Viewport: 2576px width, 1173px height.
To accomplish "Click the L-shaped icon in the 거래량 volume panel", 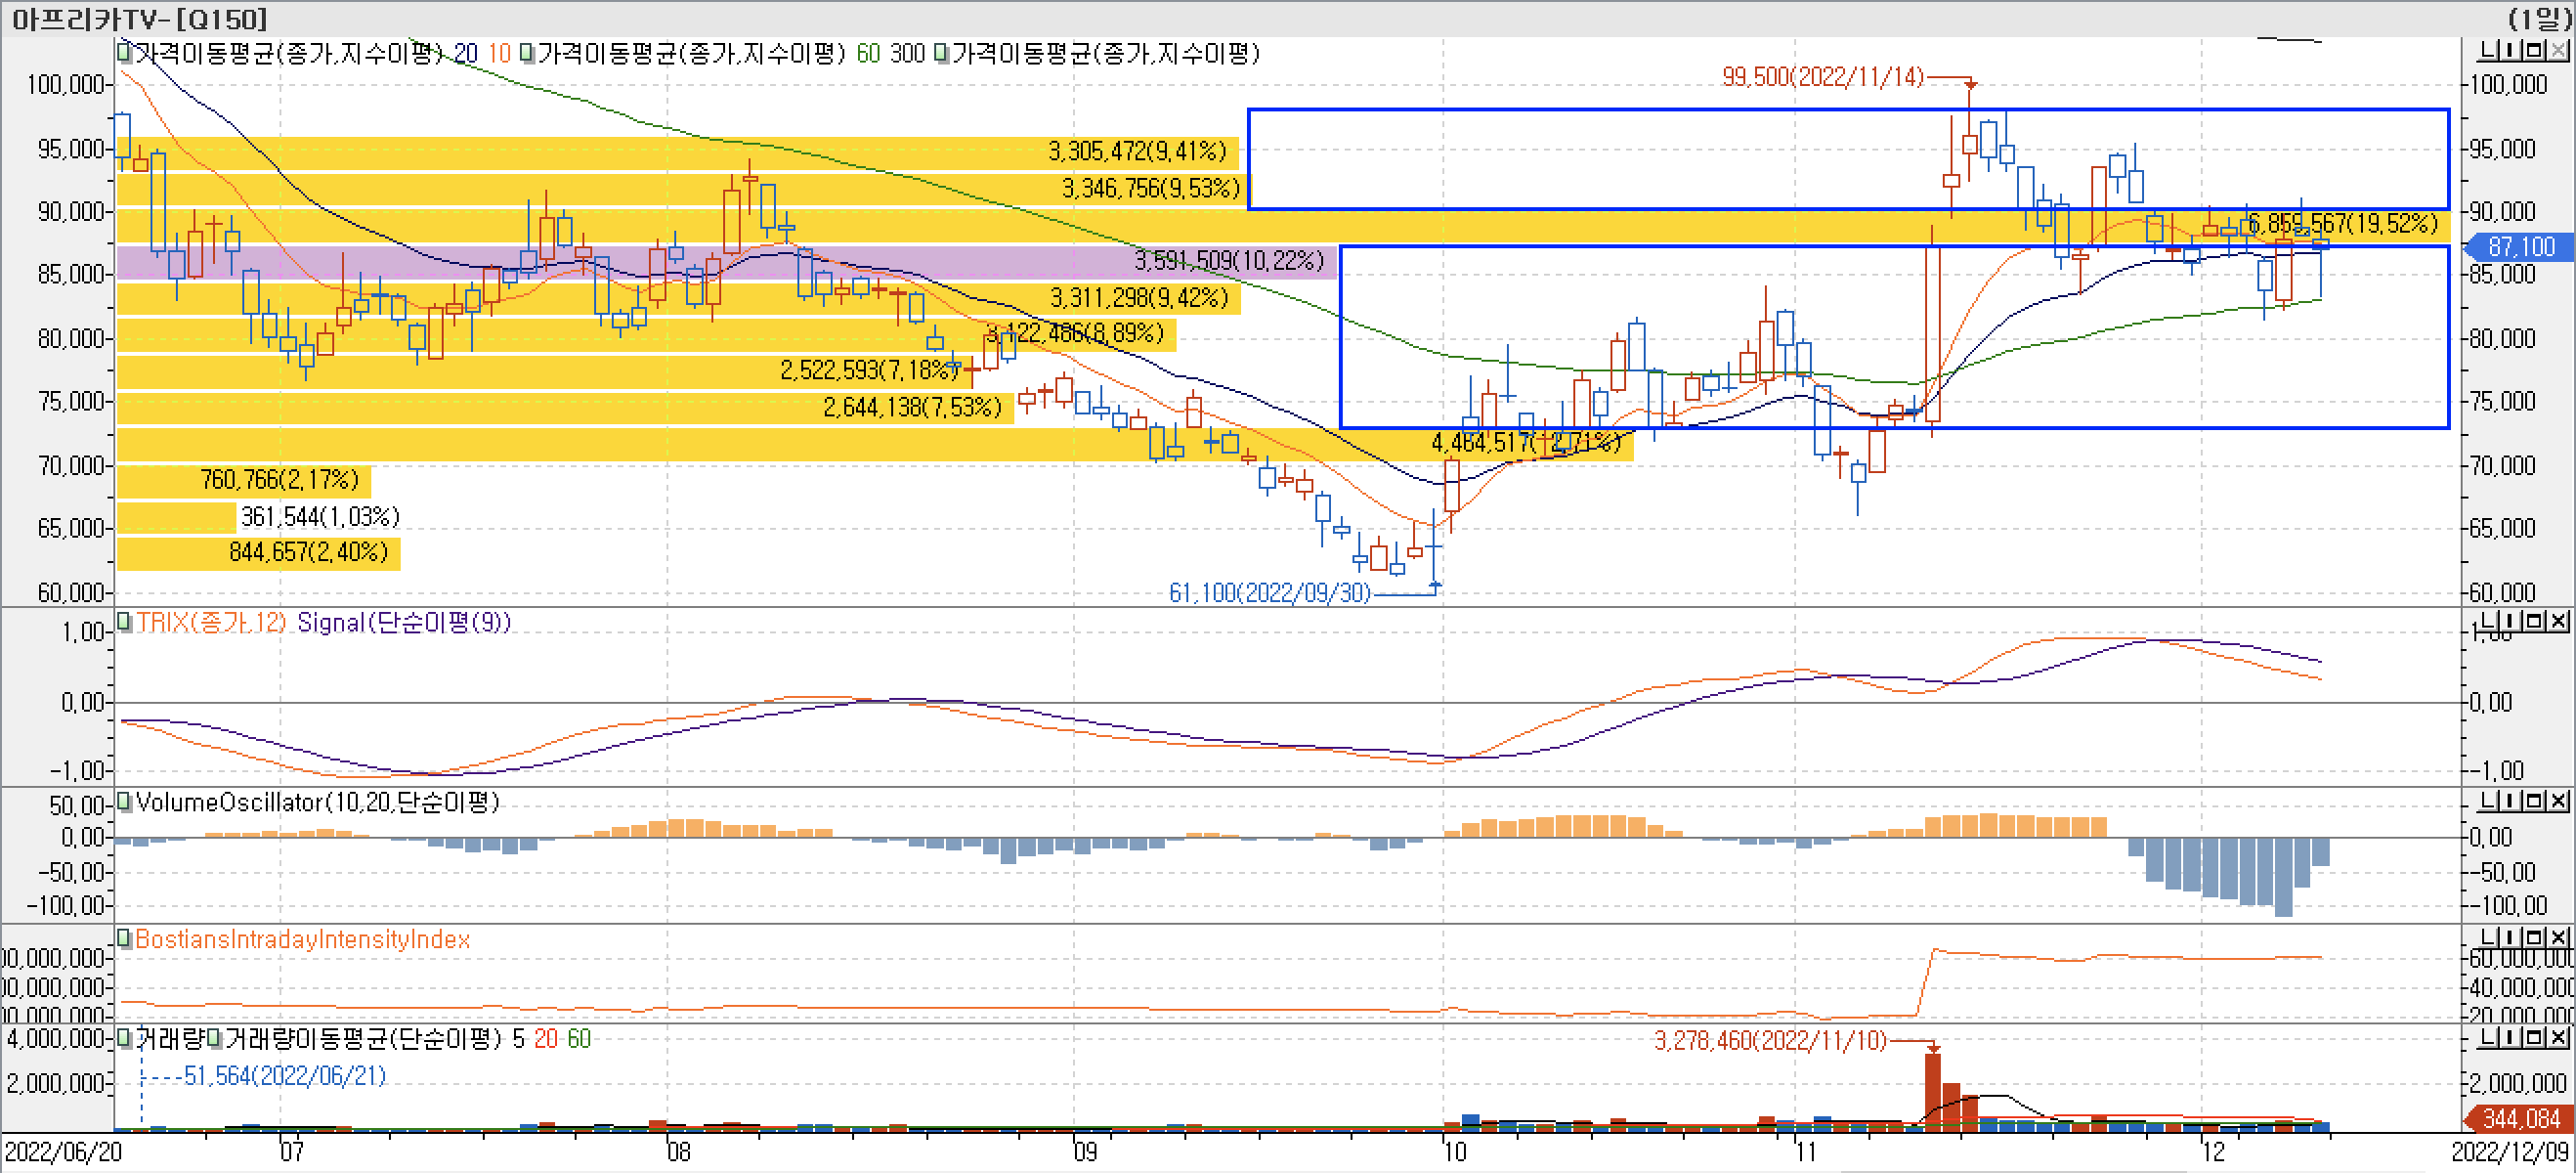I will click(2488, 1037).
